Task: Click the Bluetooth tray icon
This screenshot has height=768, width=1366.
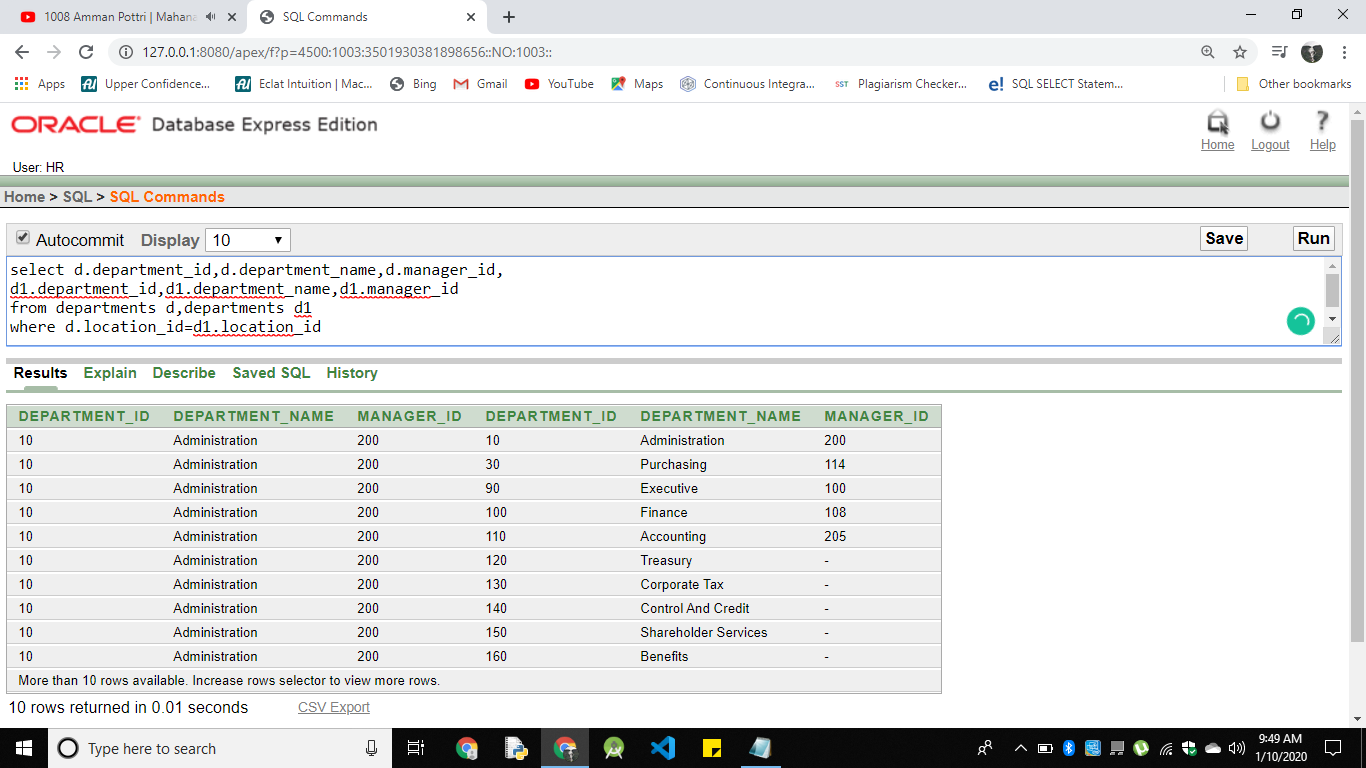Action: [x=1068, y=748]
